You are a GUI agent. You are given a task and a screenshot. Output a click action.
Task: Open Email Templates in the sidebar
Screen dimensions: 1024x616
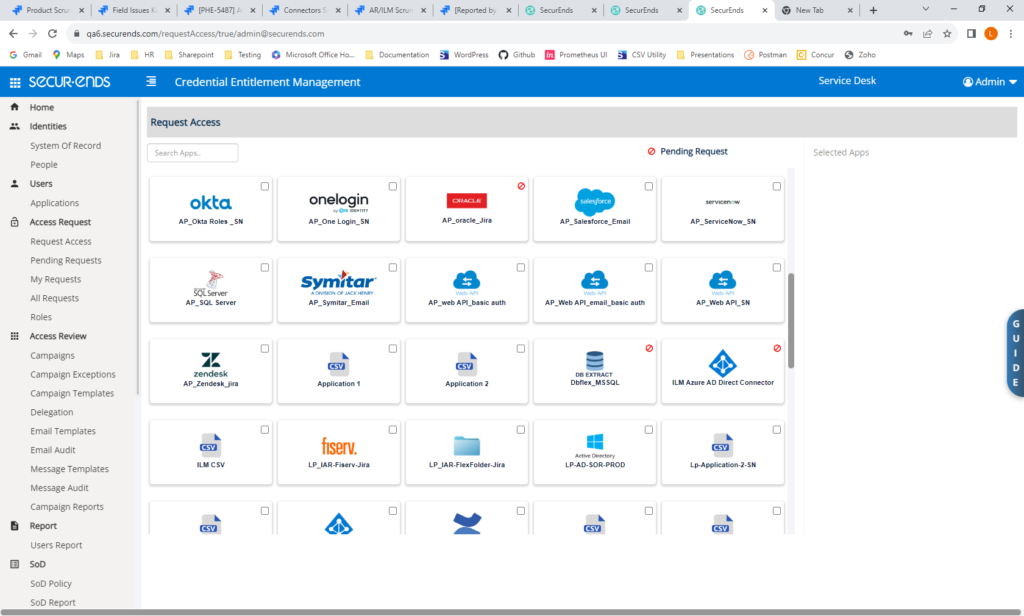point(63,431)
